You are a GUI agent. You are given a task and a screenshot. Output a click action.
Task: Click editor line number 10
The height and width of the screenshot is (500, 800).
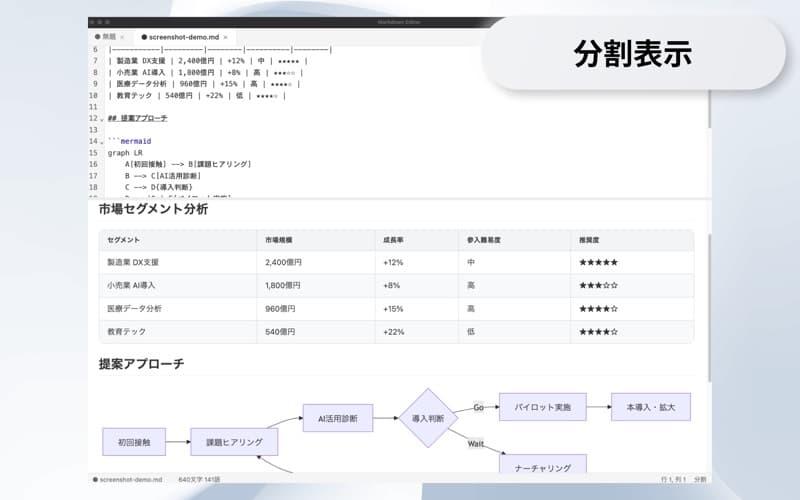(x=93, y=95)
